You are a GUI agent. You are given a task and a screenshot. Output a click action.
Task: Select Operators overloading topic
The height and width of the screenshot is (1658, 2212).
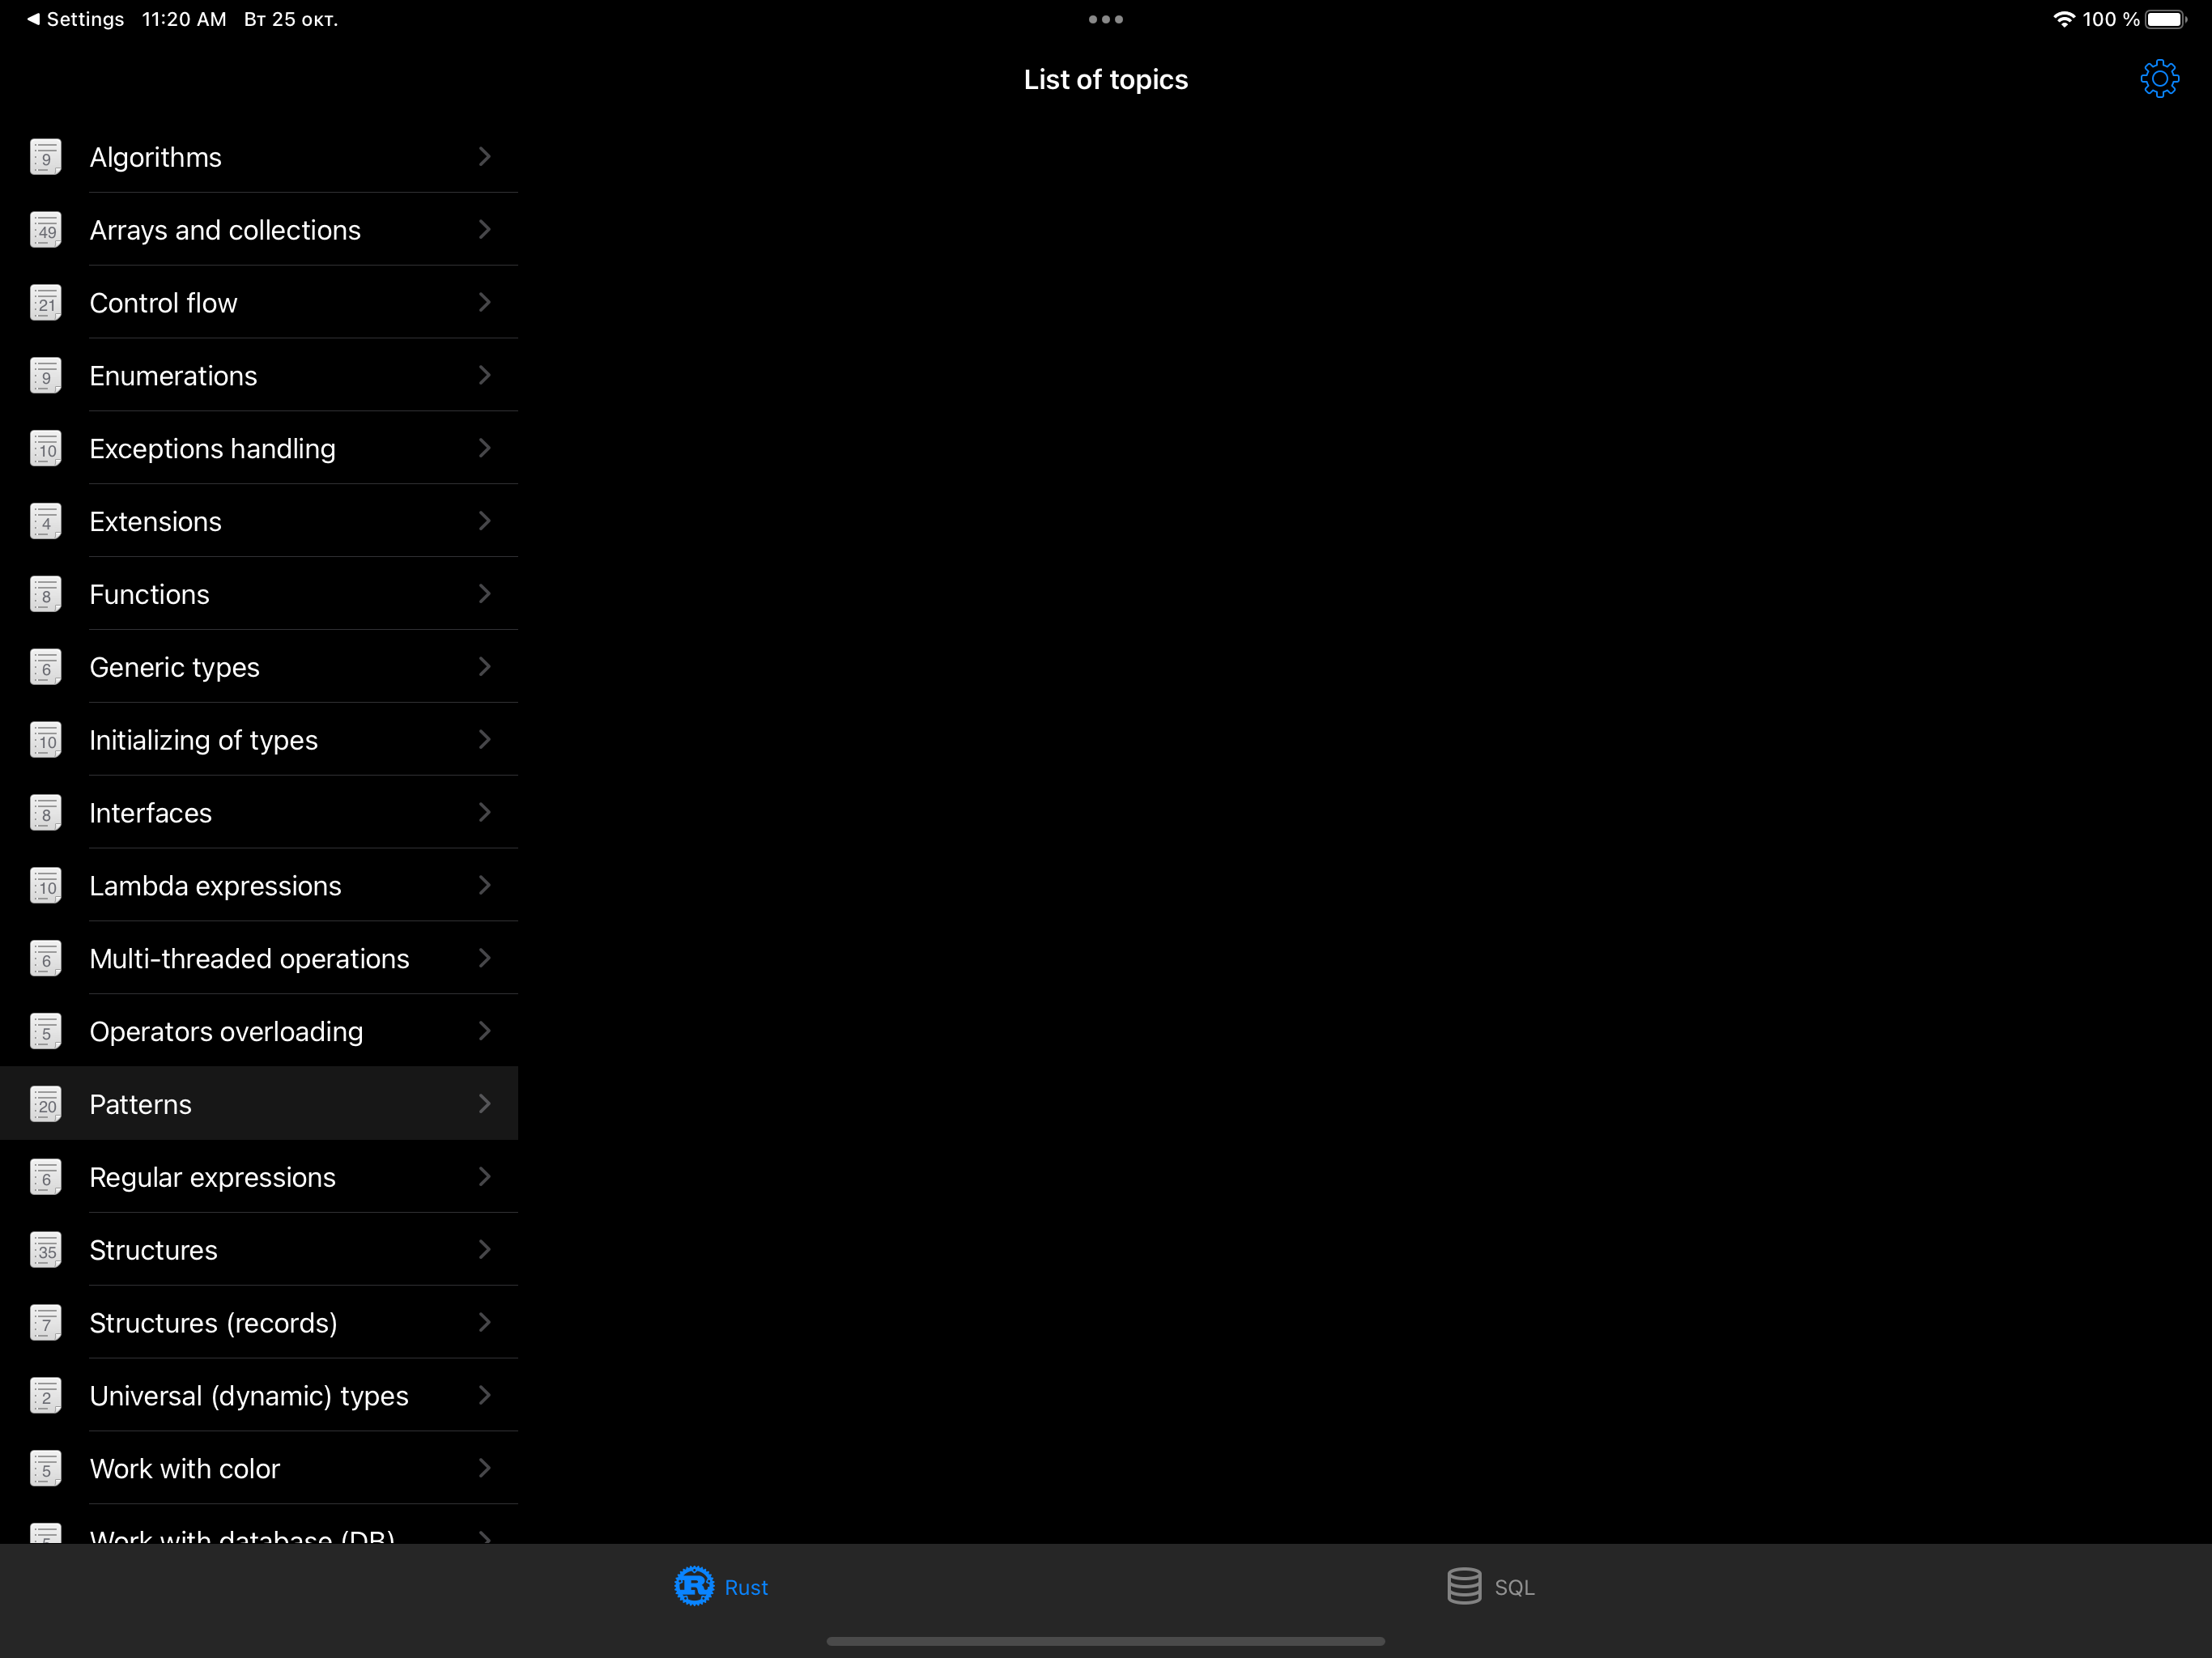[259, 1032]
